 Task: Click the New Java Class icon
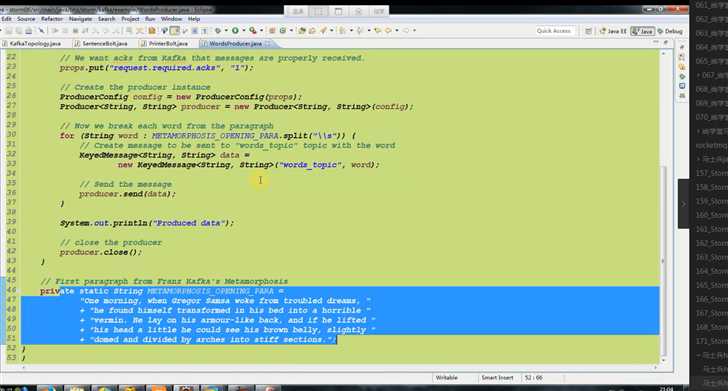pos(282,31)
